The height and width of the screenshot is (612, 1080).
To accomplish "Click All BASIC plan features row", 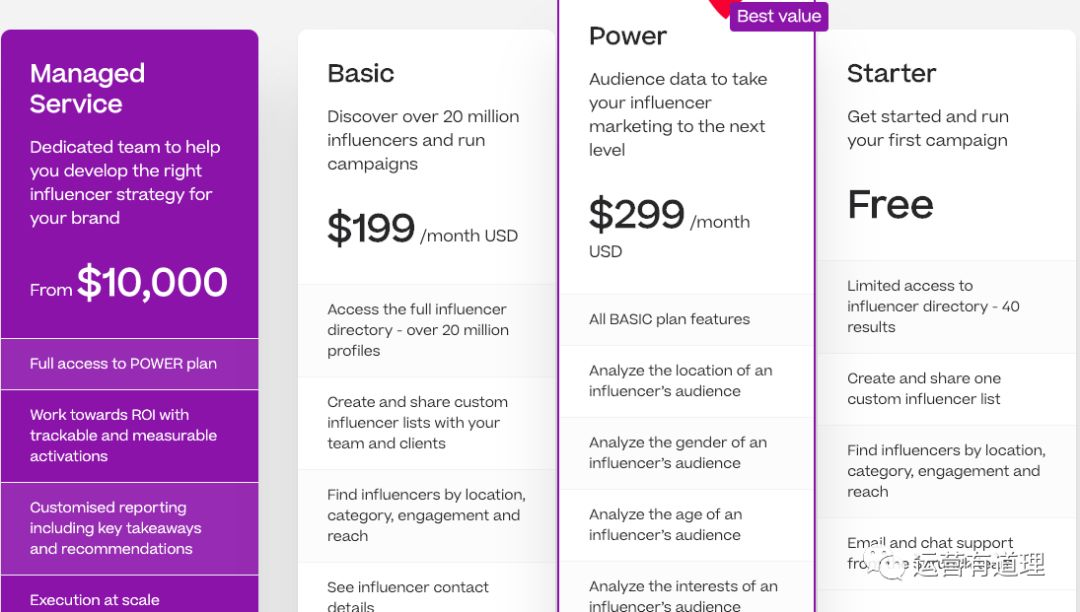I will [x=687, y=319].
